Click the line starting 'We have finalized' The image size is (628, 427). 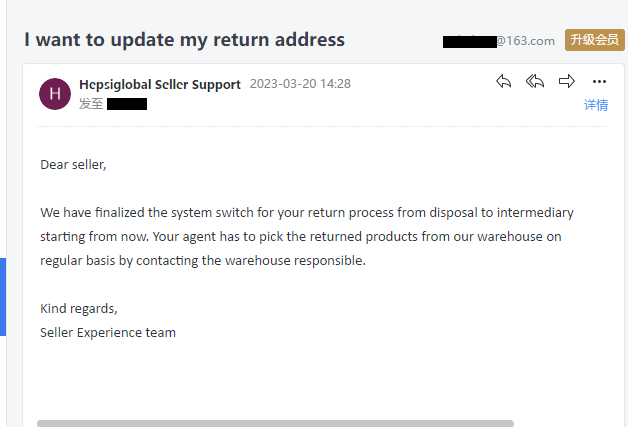(307, 213)
